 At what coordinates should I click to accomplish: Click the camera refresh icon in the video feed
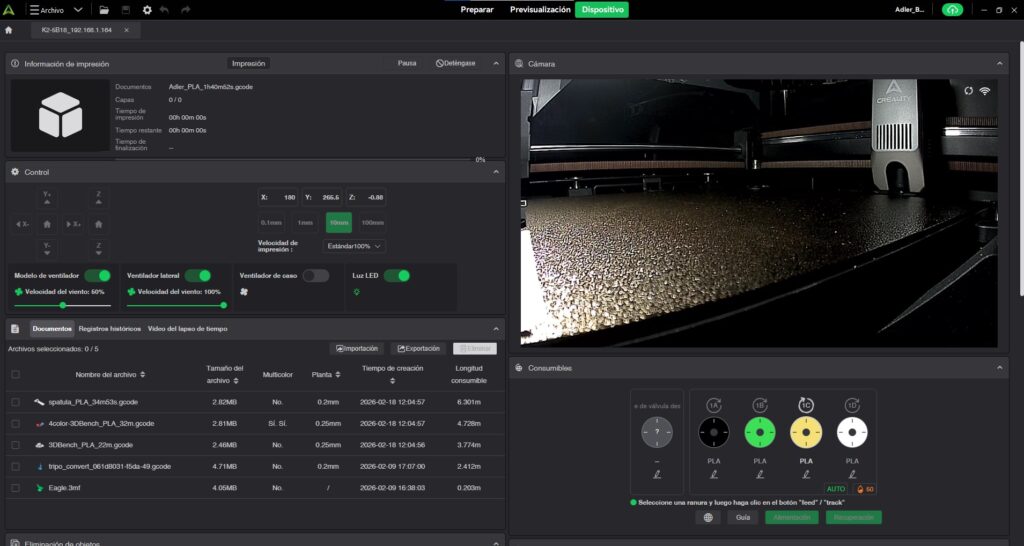pyautogui.click(x=968, y=91)
